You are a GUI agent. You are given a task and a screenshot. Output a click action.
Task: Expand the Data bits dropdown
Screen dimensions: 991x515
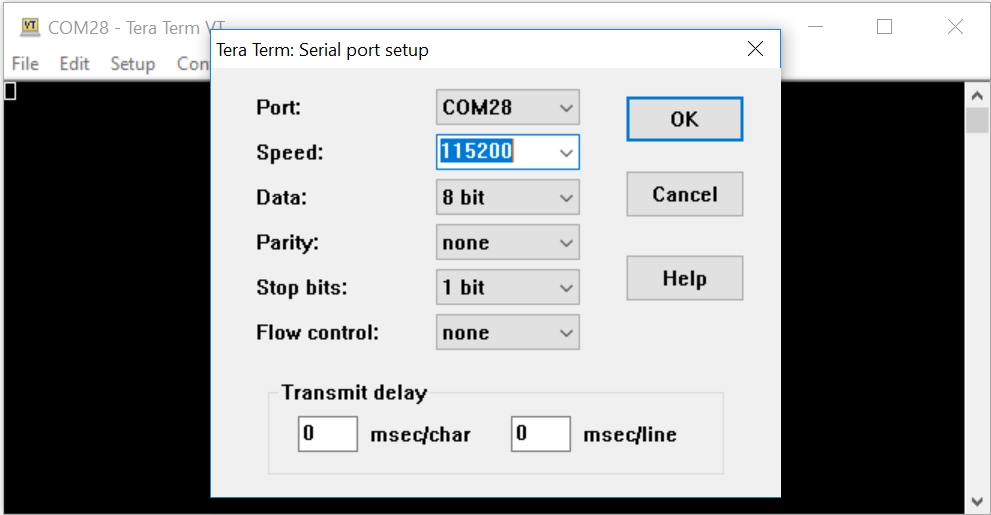(567, 198)
